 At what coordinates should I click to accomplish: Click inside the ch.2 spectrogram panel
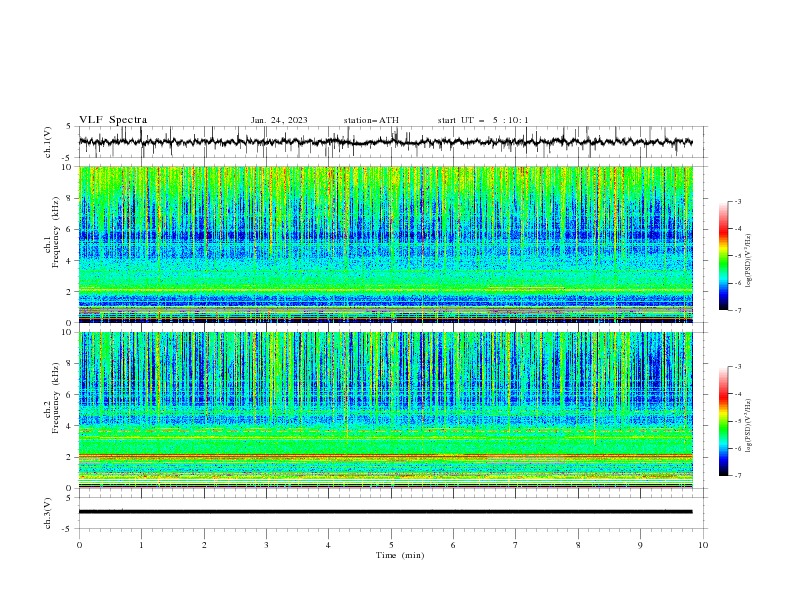point(385,410)
